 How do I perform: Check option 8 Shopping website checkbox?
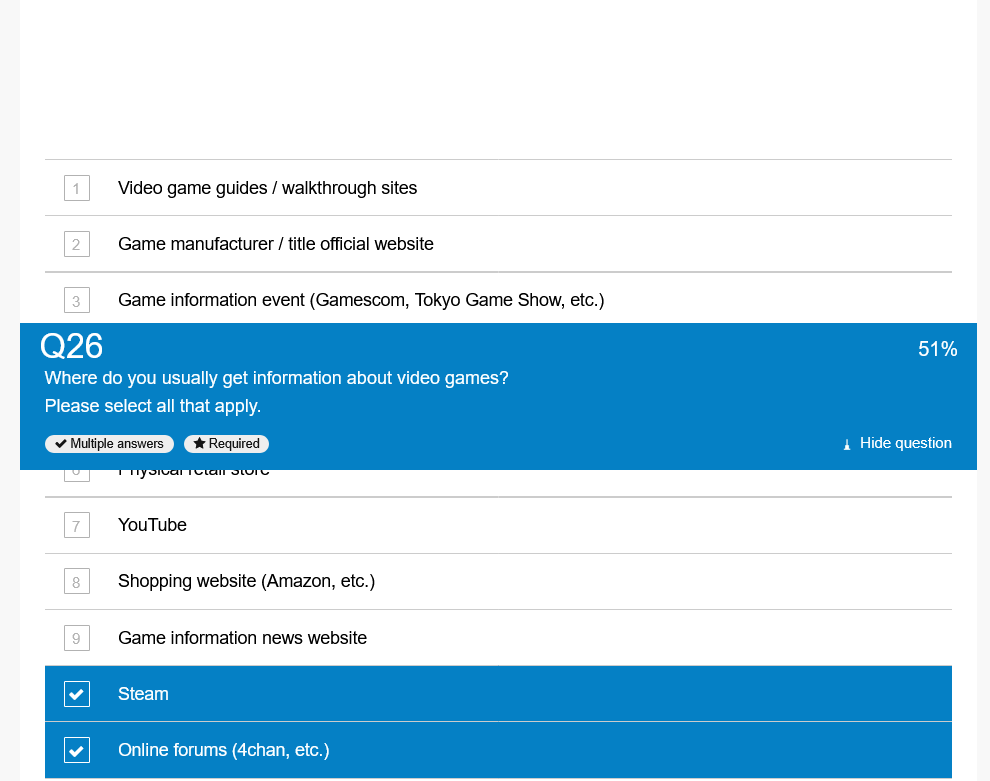(x=76, y=581)
